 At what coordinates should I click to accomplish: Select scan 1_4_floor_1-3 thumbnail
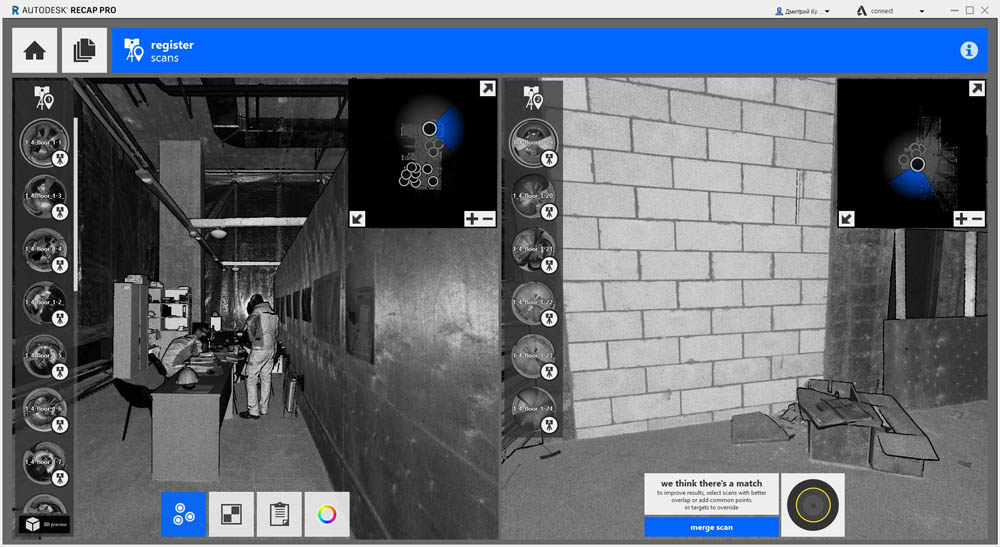[43, 196]
